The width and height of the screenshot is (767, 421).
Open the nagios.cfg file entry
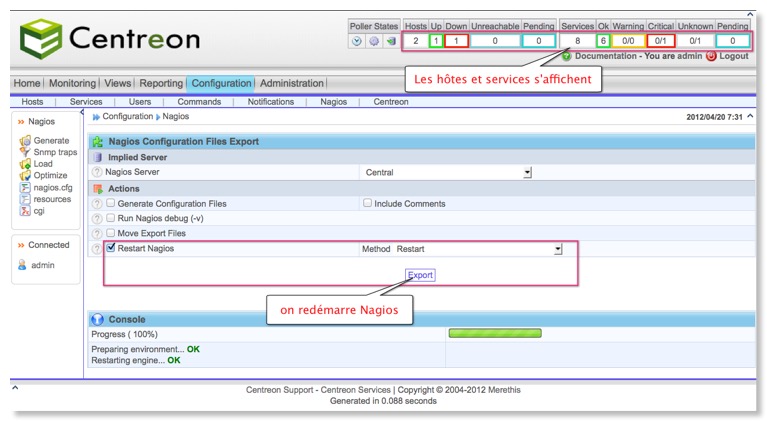click(52, 187)
